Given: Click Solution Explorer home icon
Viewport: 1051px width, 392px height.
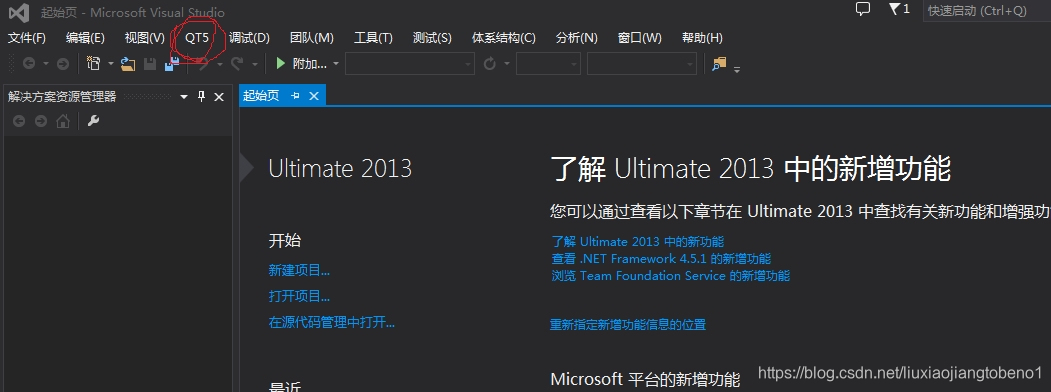Looking at the screenshot, I should tap(62, 121).
